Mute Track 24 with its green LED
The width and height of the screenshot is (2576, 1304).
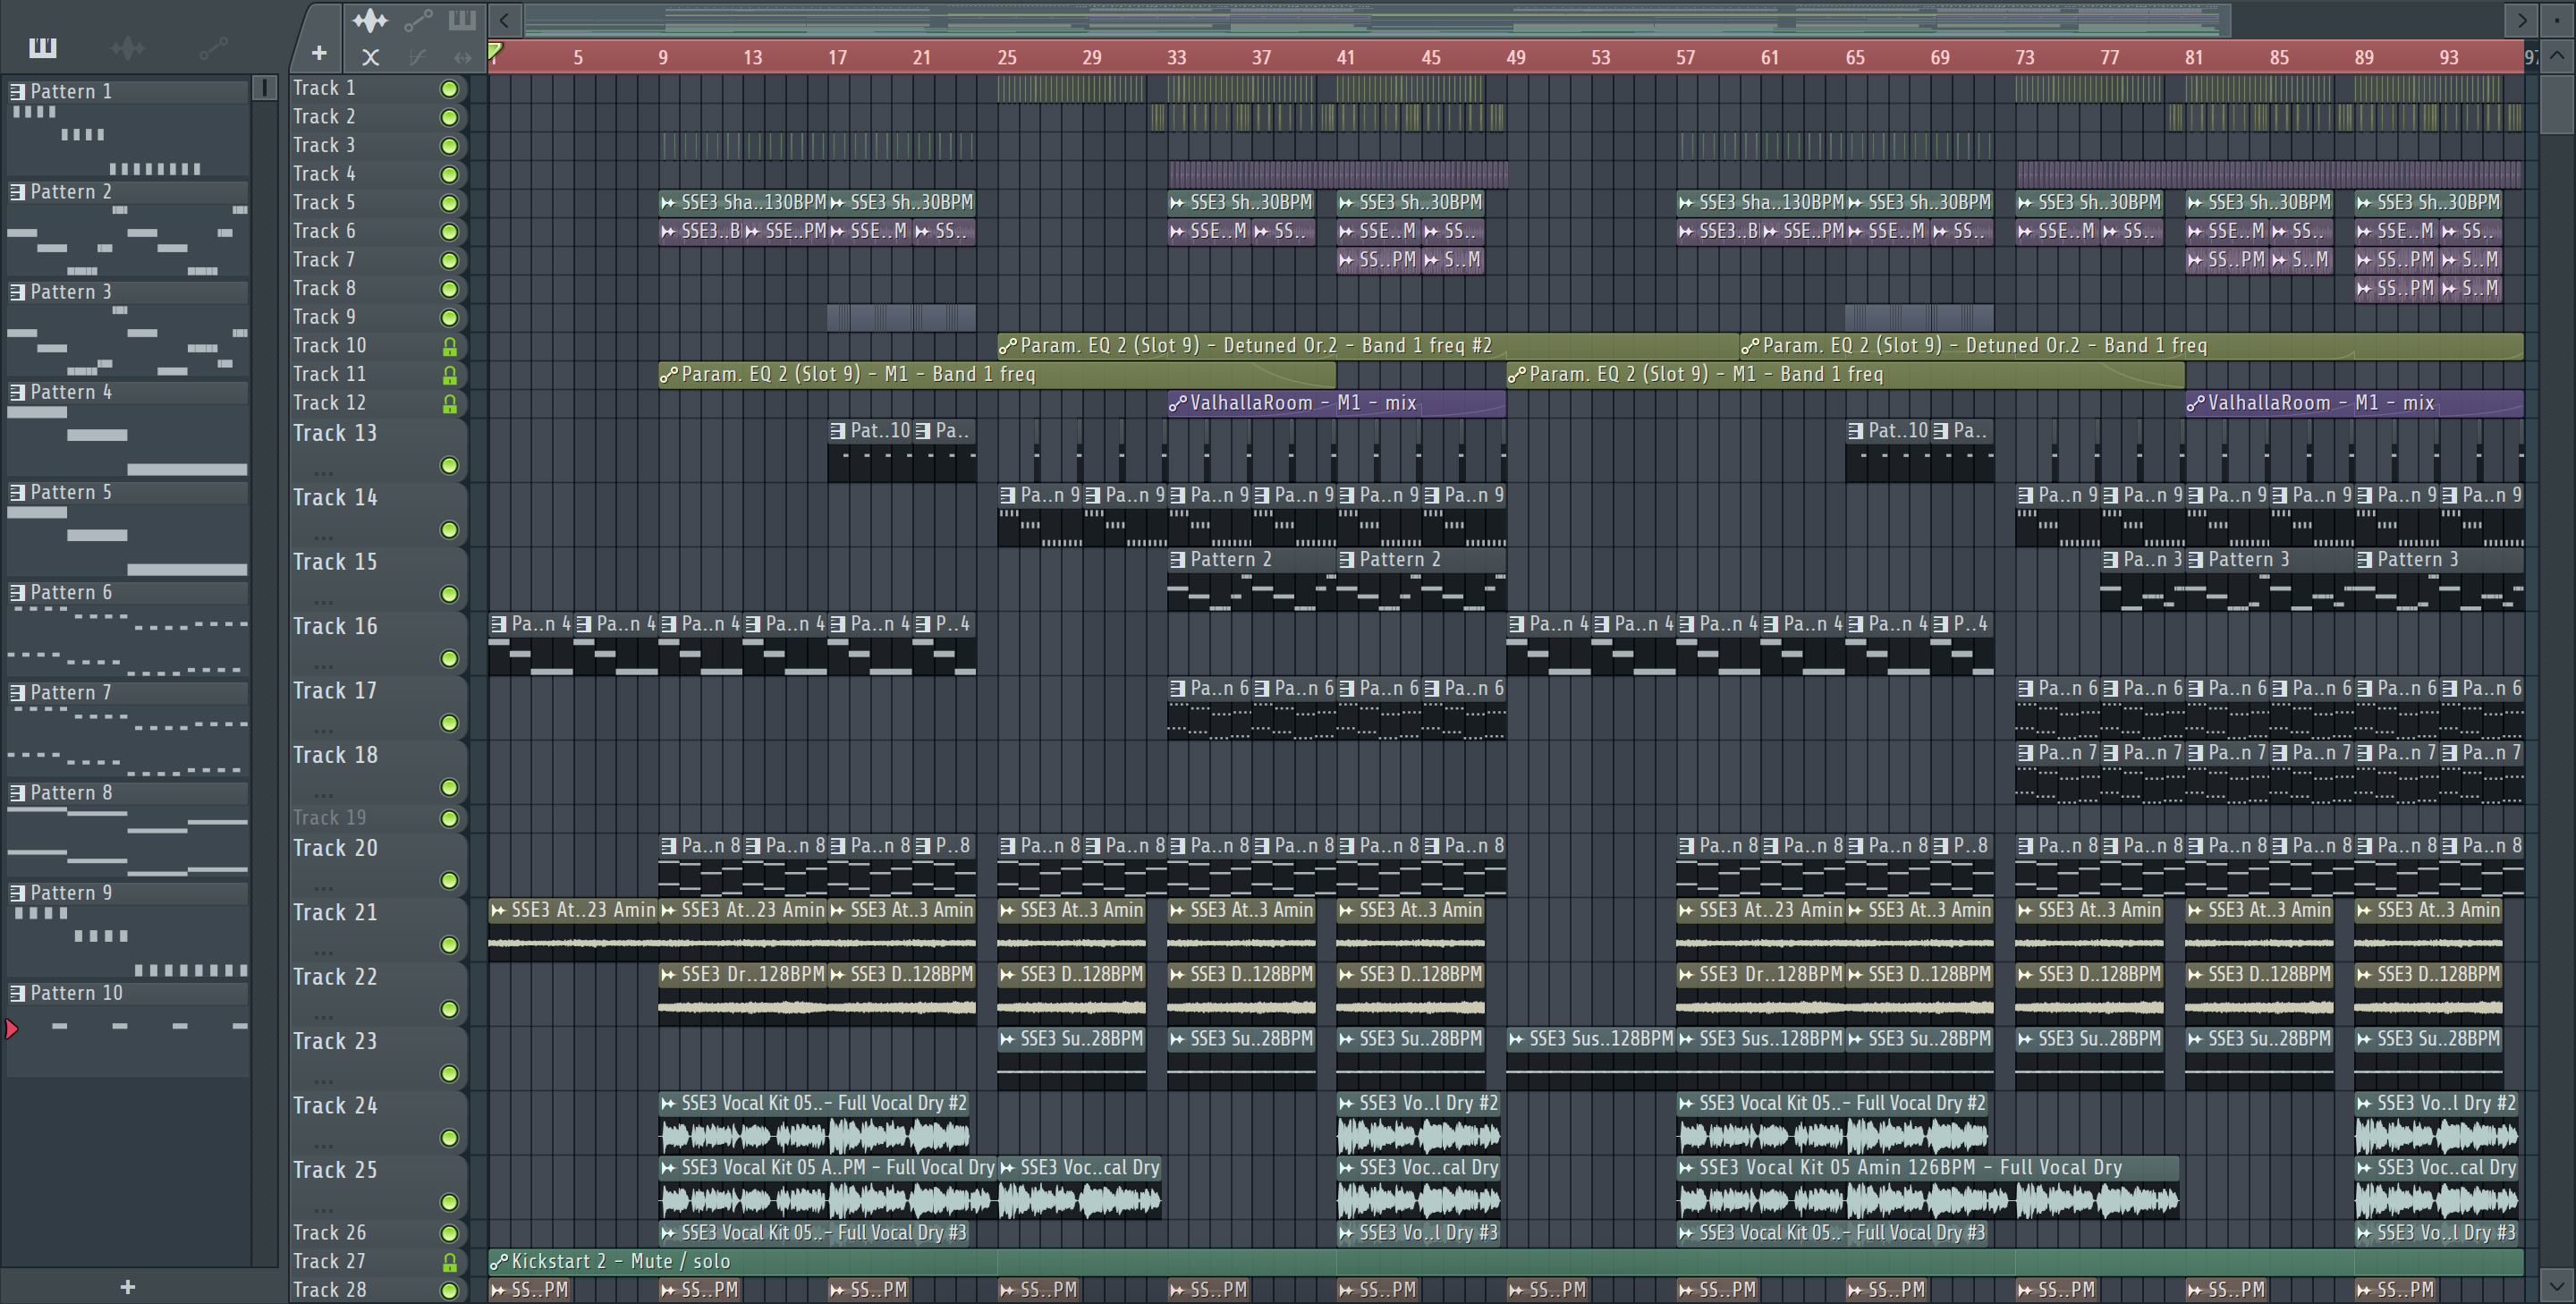coord(450,1138)
